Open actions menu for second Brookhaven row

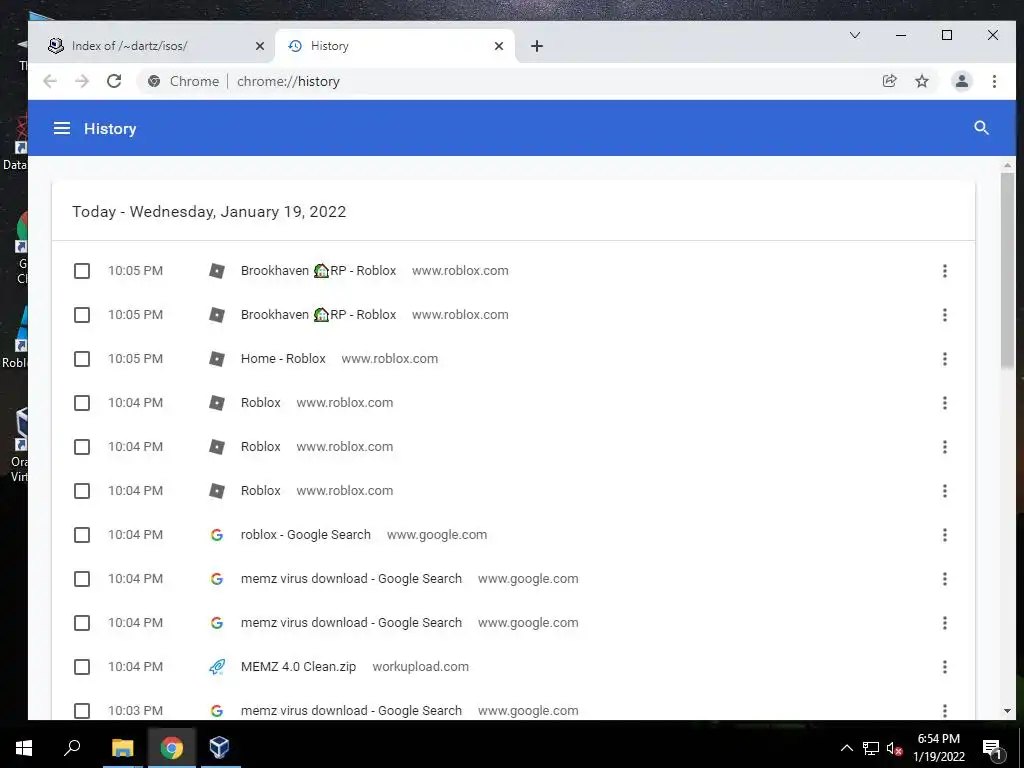click(944, 315)
